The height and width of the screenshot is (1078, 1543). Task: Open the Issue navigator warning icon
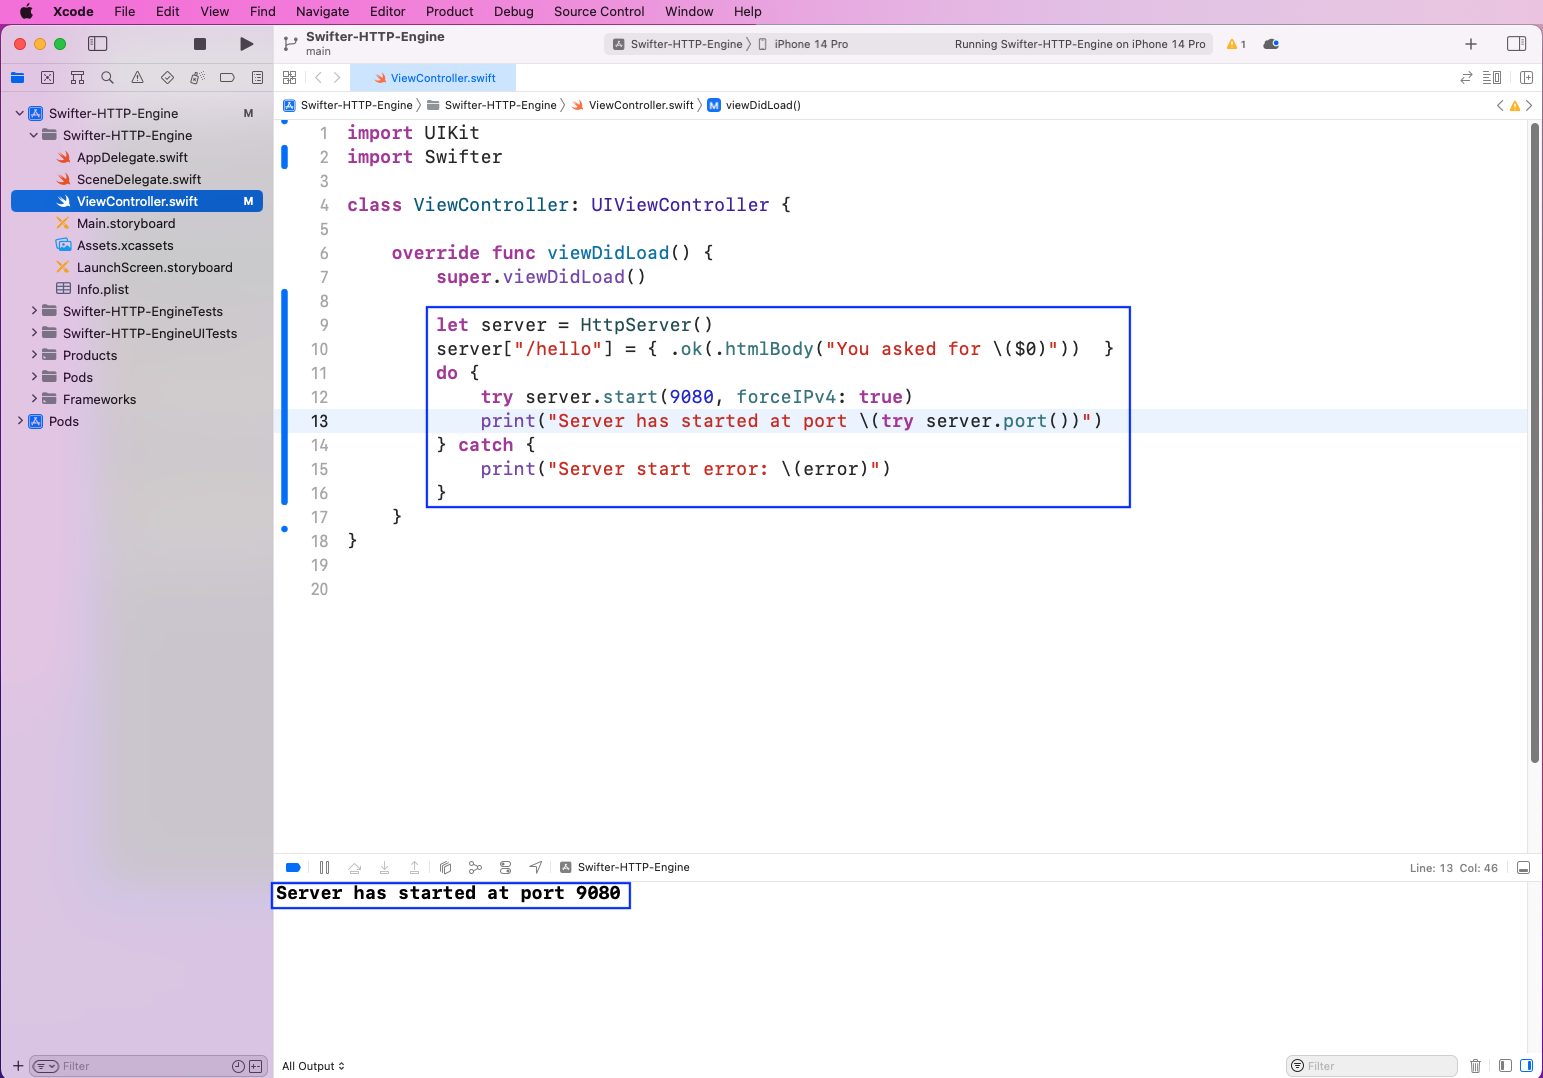[137, 78]
